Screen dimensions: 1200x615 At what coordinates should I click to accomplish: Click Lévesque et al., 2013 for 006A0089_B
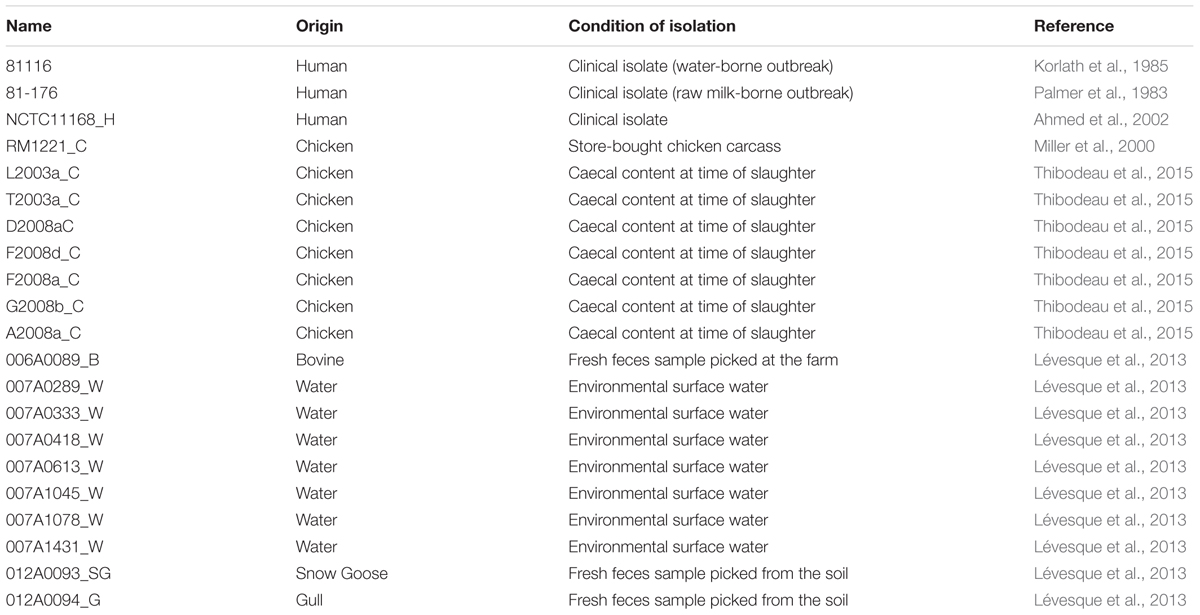coord(1110,360)
